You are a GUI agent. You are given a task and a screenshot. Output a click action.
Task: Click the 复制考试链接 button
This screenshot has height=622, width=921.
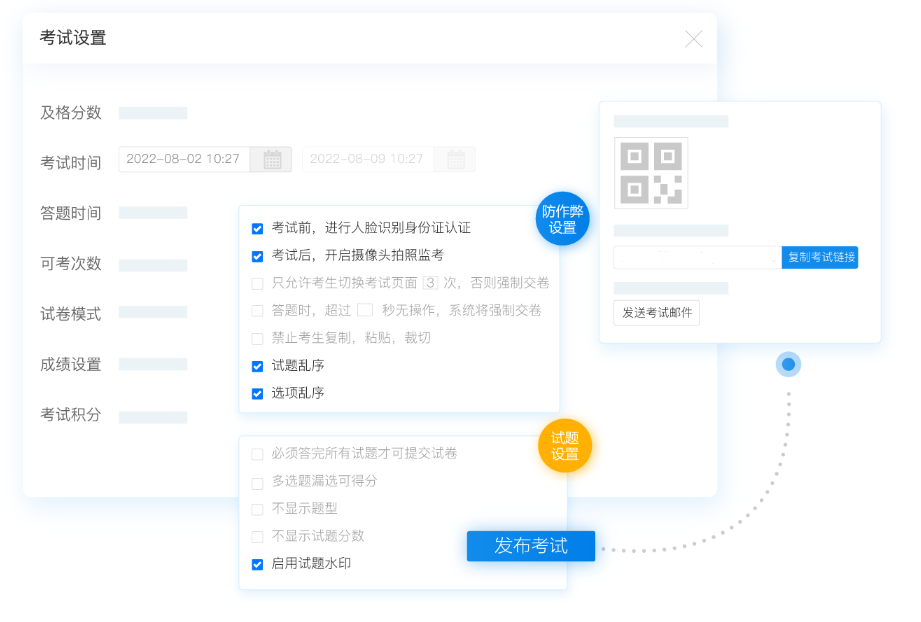[820, 257]
